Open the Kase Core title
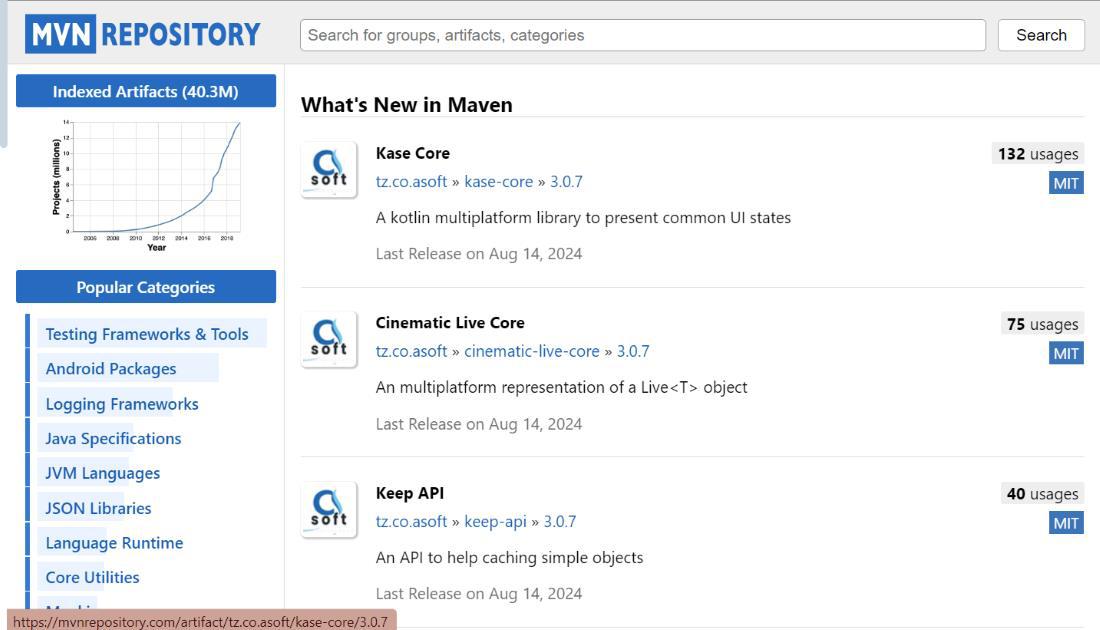 (x=412, y=153)
